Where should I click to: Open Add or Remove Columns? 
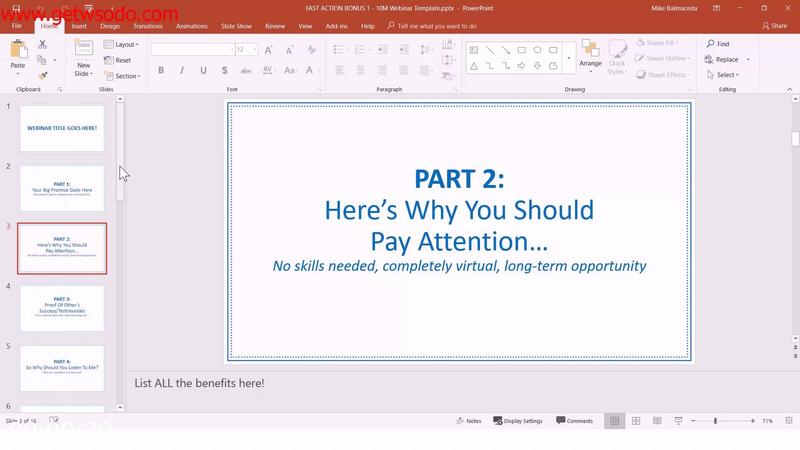click(x=425, y=70)
